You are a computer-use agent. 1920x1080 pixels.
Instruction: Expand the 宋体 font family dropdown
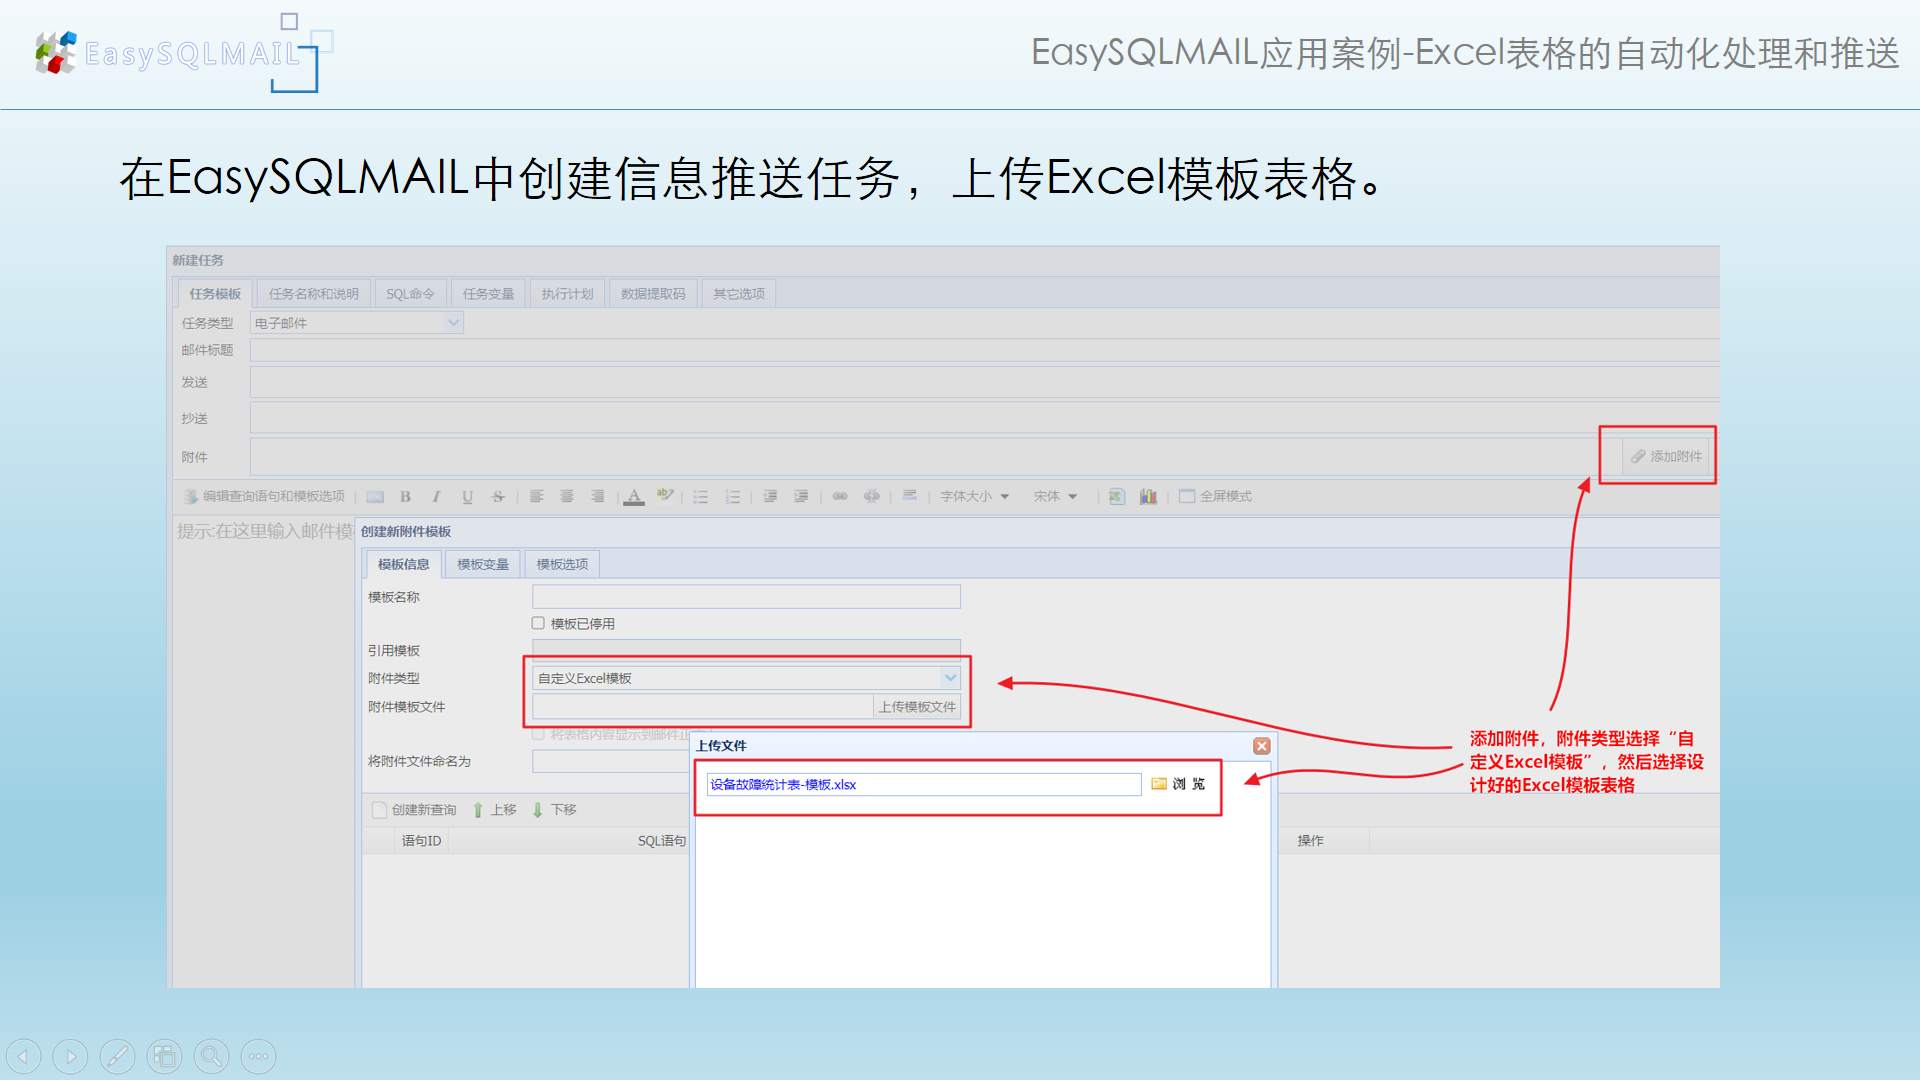1055,497
